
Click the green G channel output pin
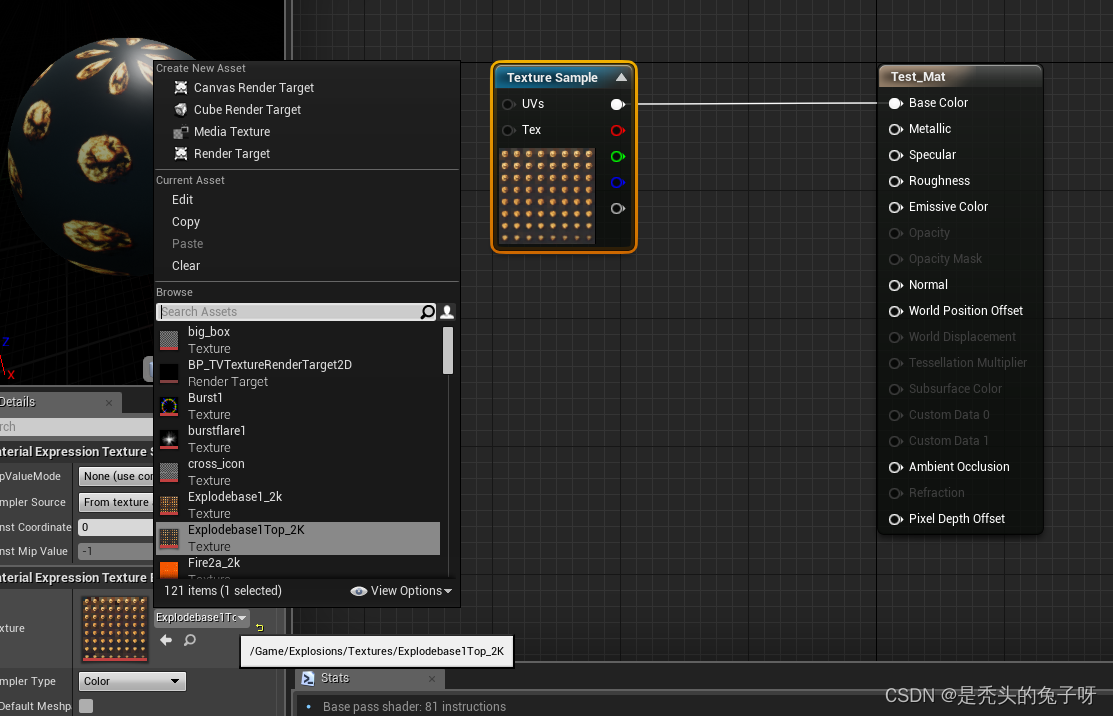coord(617,156)
